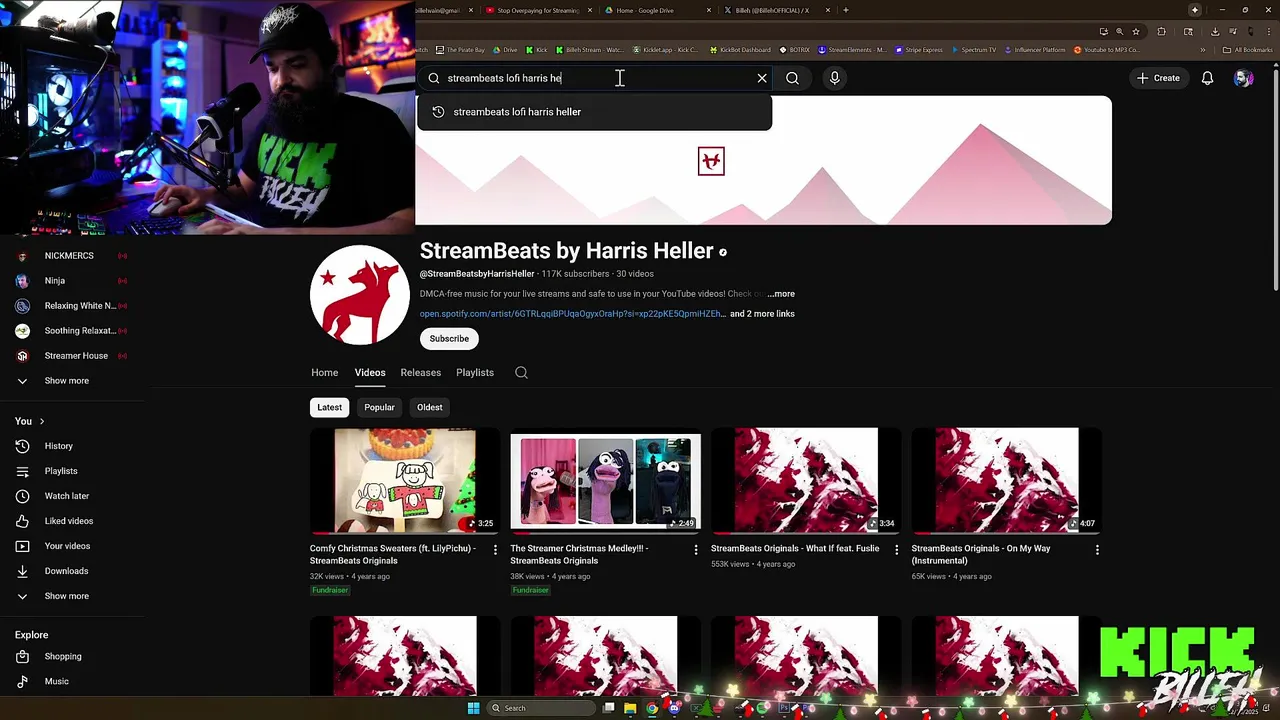Open 'What If feat. Fuslie' thumbnail
The image size is (1280, 720).
806,481
